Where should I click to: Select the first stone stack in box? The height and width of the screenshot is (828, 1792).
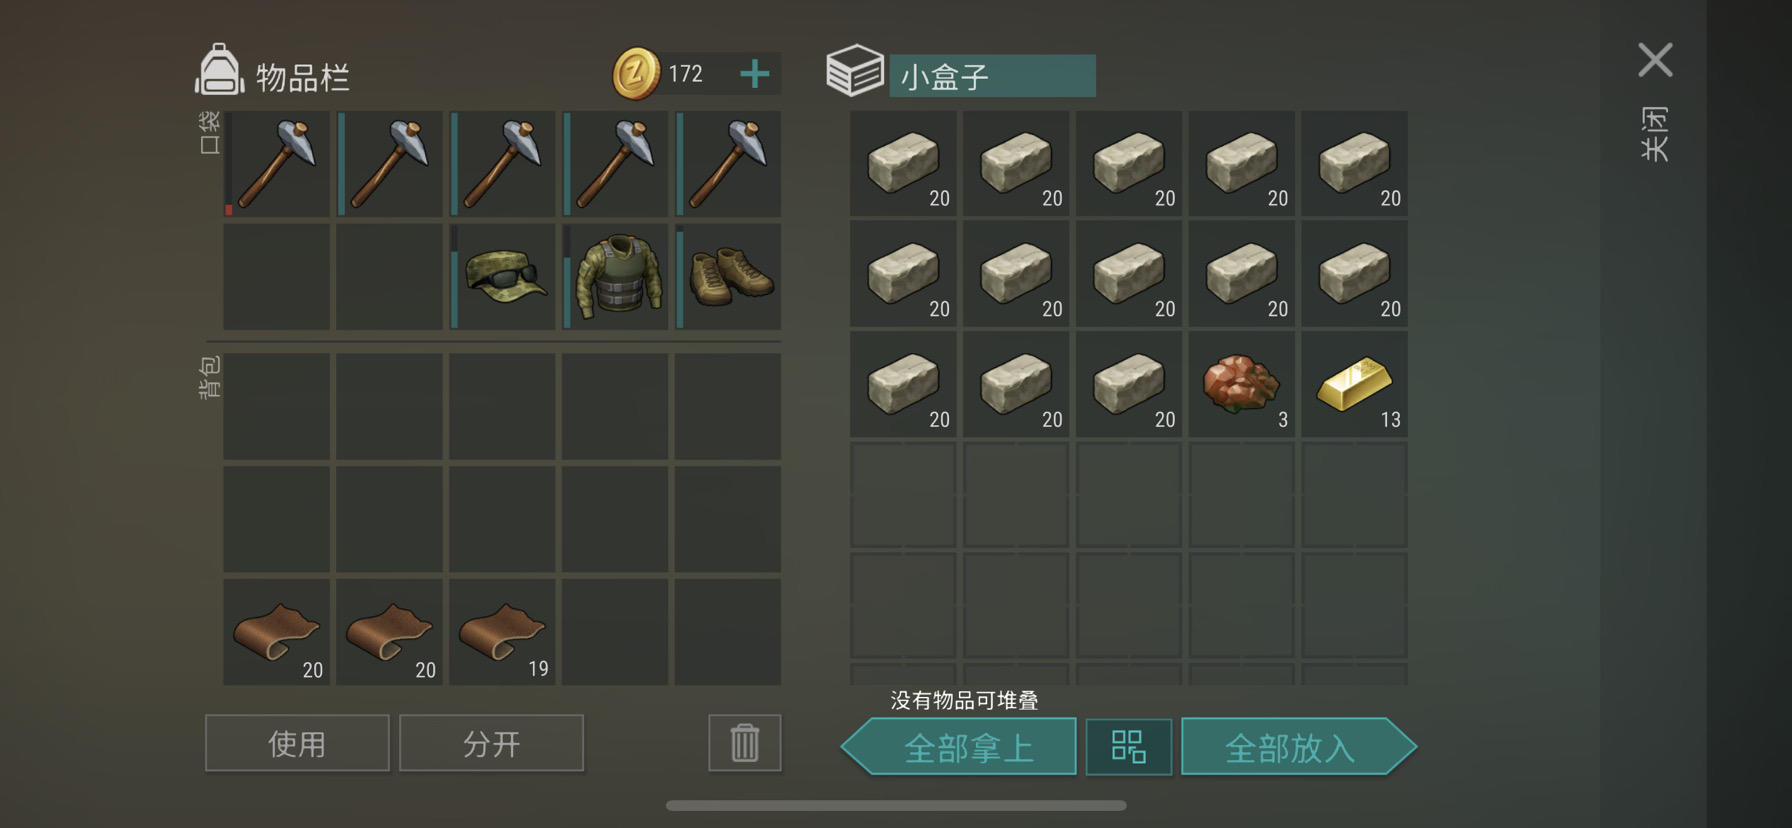[903, 164]
